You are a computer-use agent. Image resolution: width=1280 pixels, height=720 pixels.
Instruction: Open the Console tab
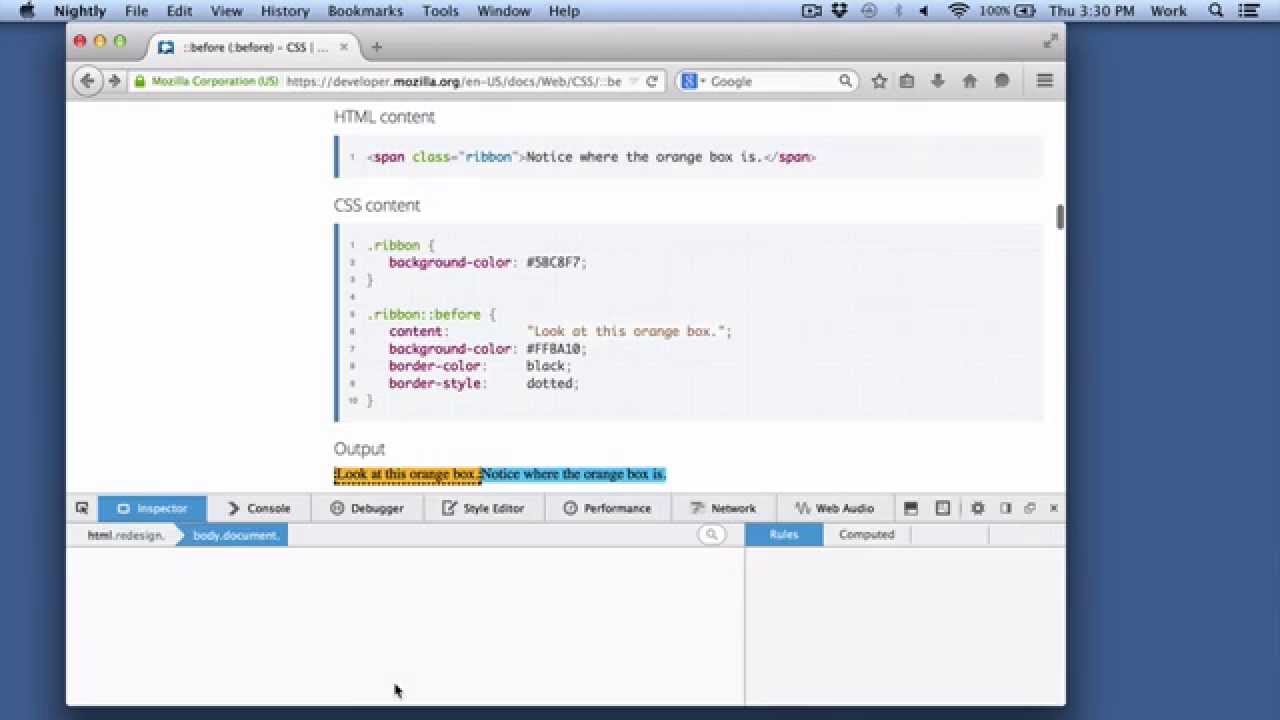[x=258, y=508]
